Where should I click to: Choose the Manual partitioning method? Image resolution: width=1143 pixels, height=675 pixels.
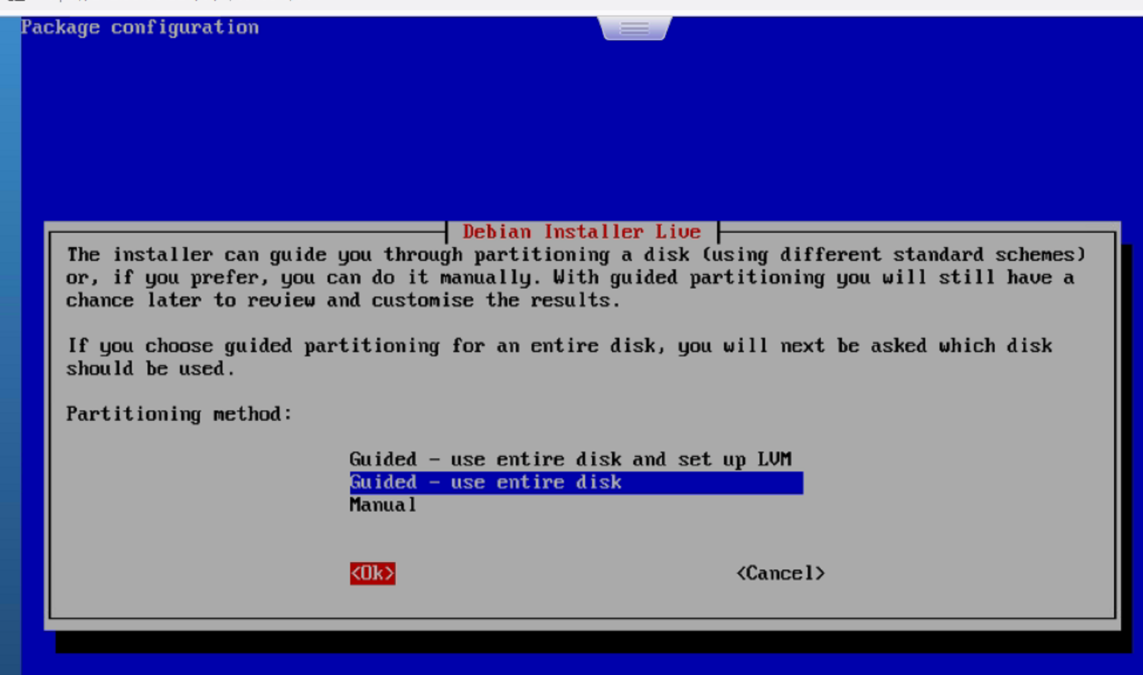click(383, 505)
